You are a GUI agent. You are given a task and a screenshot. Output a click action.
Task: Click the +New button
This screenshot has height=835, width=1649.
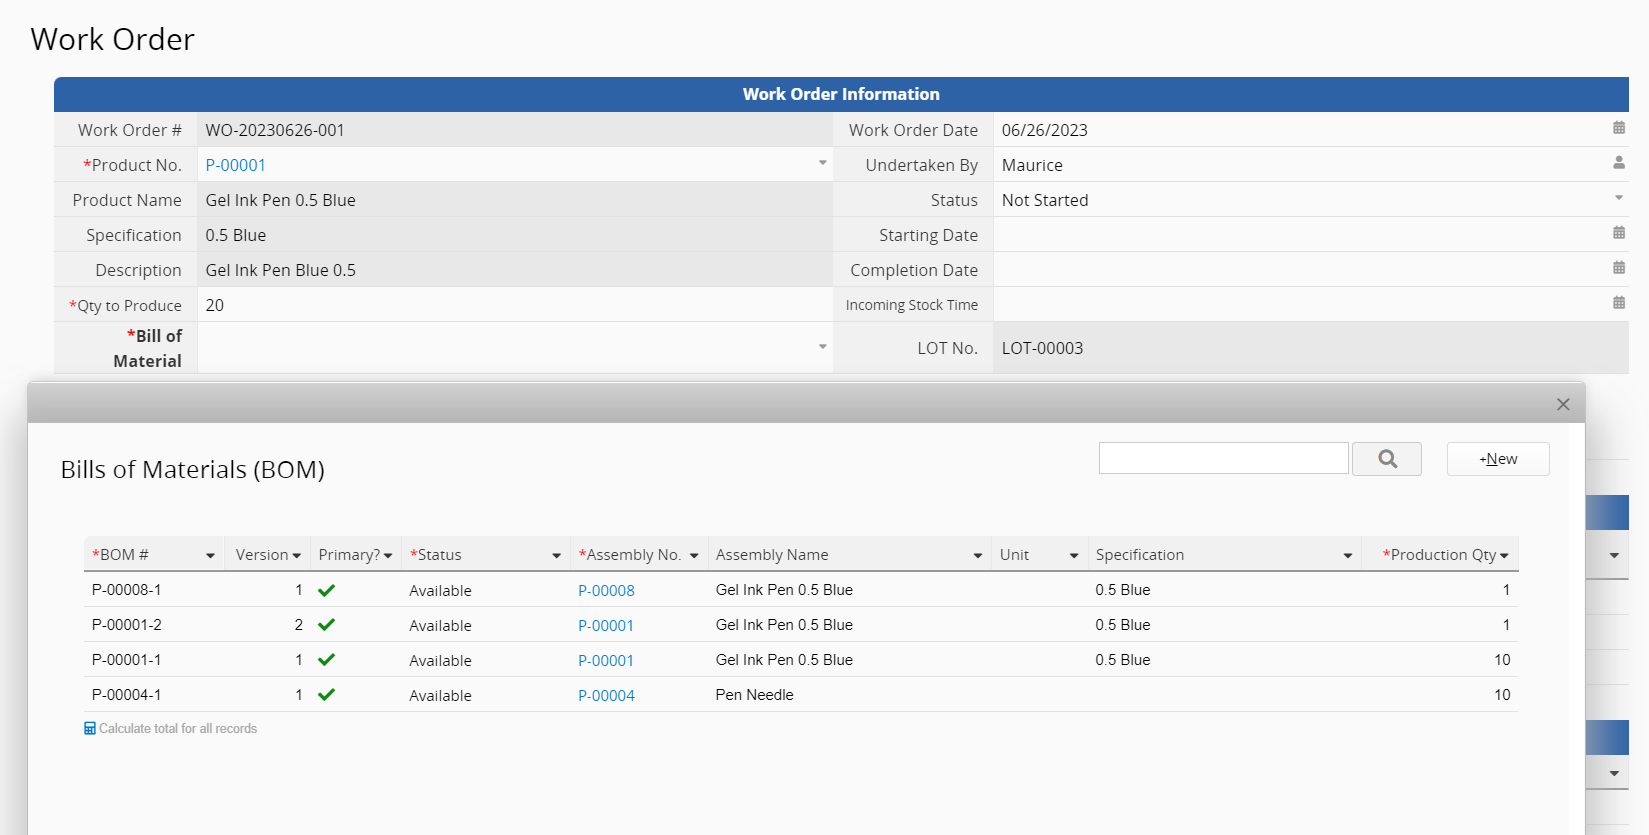coord(1497,459)
